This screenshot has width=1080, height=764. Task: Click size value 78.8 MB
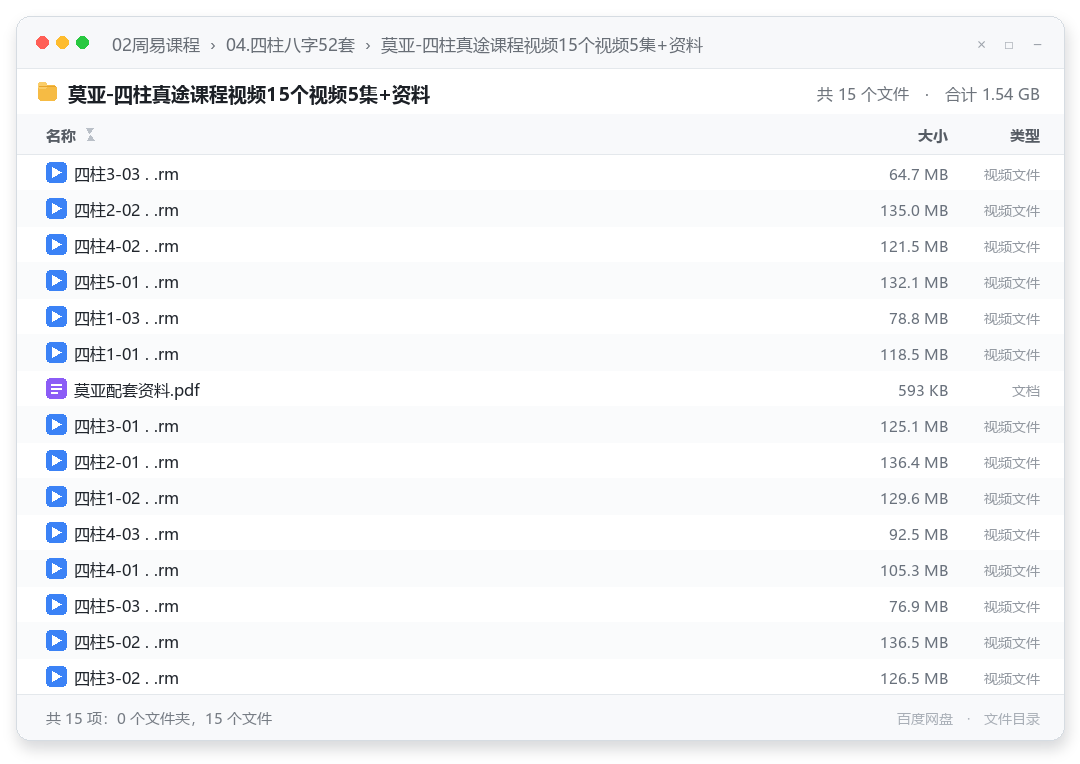[918, 319]
